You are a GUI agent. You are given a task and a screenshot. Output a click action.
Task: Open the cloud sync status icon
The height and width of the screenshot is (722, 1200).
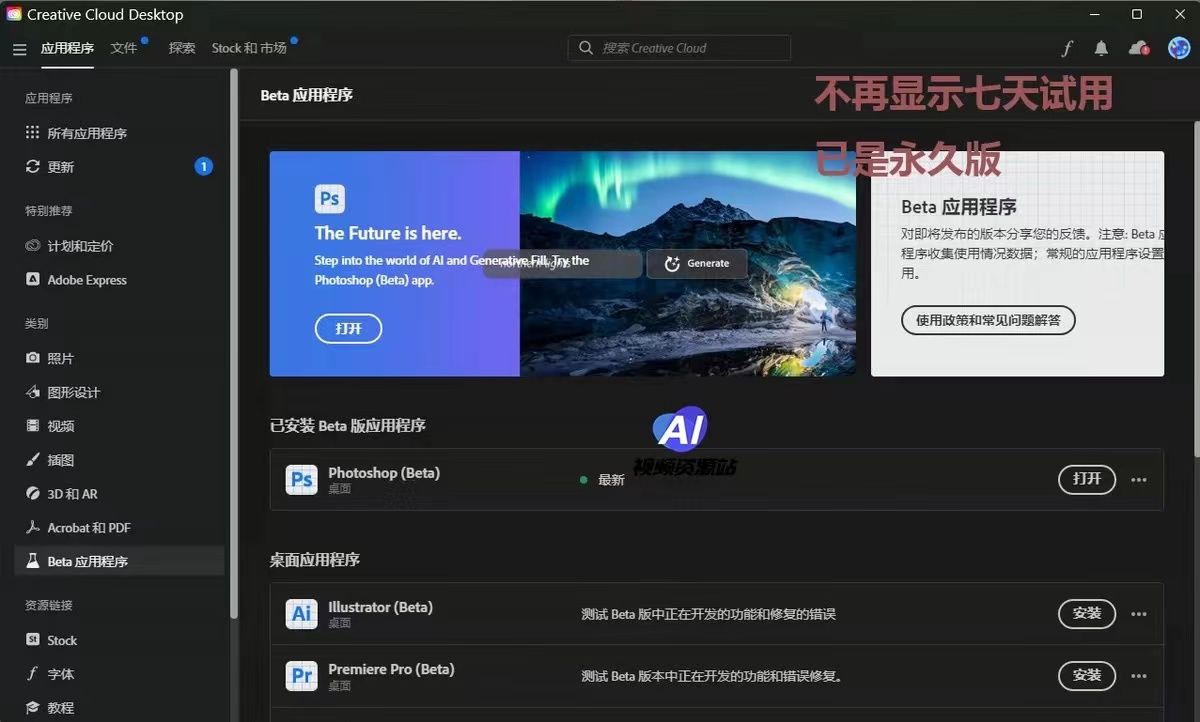pos(1138,48)
